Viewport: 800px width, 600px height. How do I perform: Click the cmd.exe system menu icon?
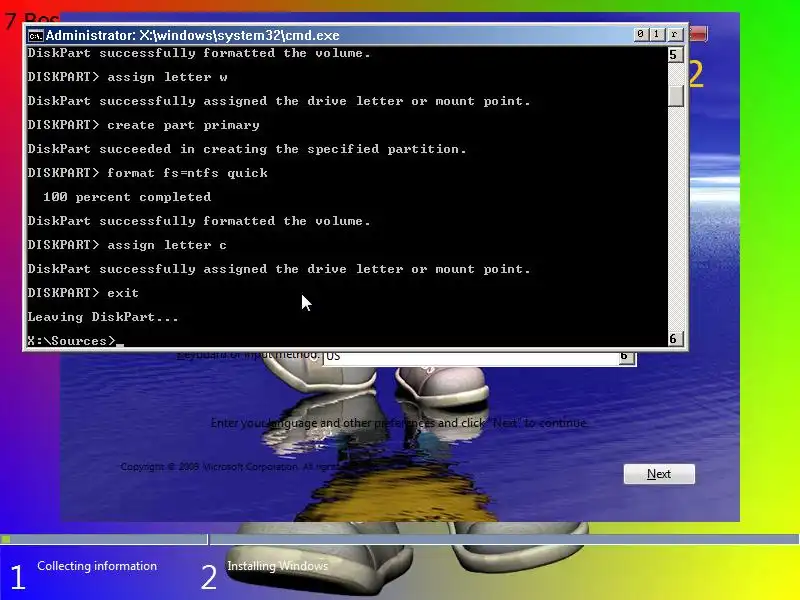click(35, 36)
